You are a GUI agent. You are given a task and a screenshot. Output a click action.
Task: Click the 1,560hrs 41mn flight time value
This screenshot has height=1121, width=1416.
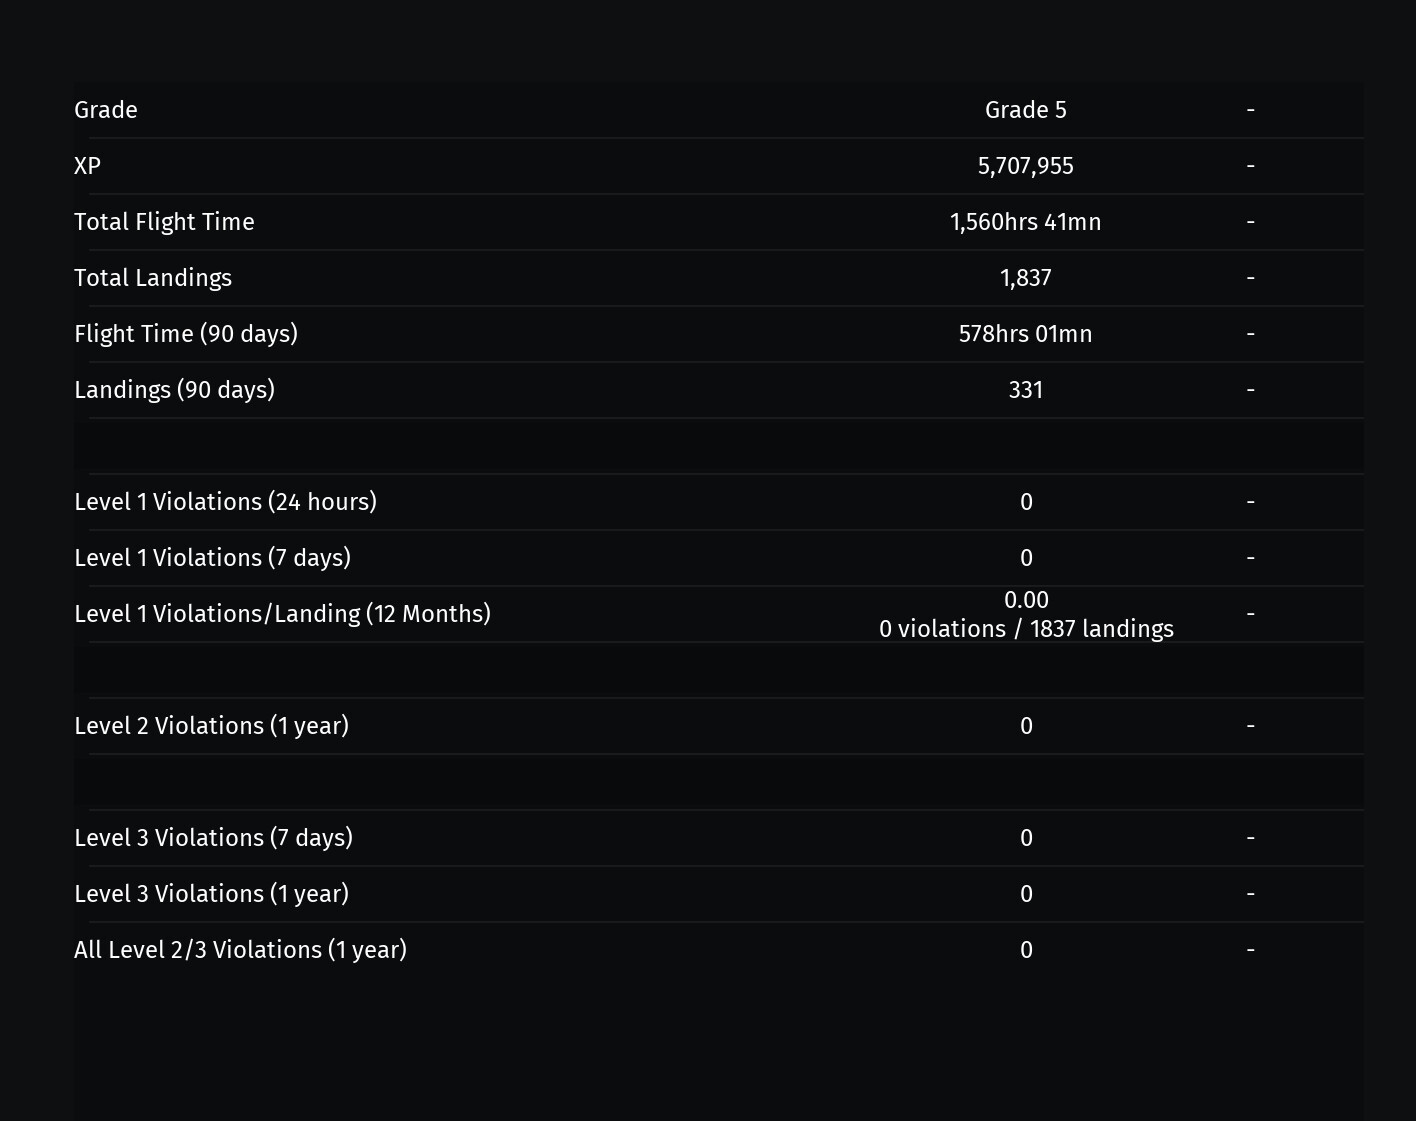pos(1026,222)
